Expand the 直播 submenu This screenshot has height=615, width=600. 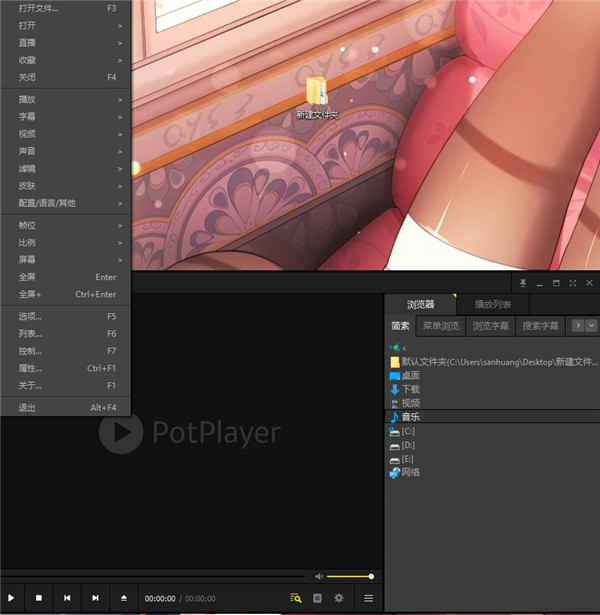66,43
